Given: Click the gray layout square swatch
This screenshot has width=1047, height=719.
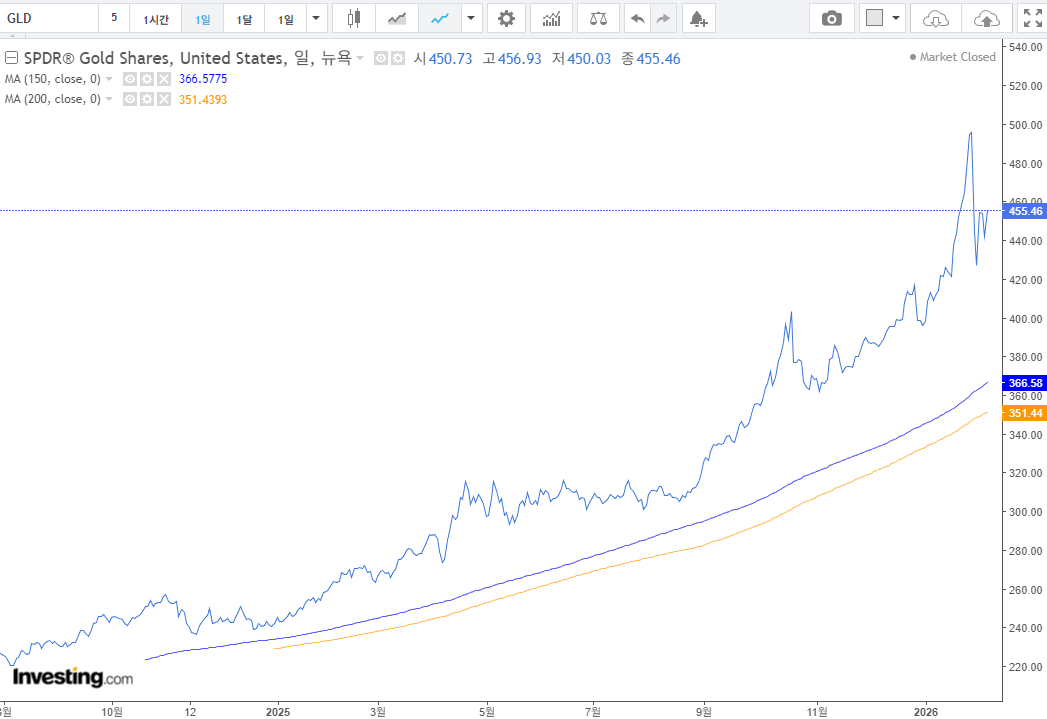Looking at the screenshot, I should click(874, 18).
